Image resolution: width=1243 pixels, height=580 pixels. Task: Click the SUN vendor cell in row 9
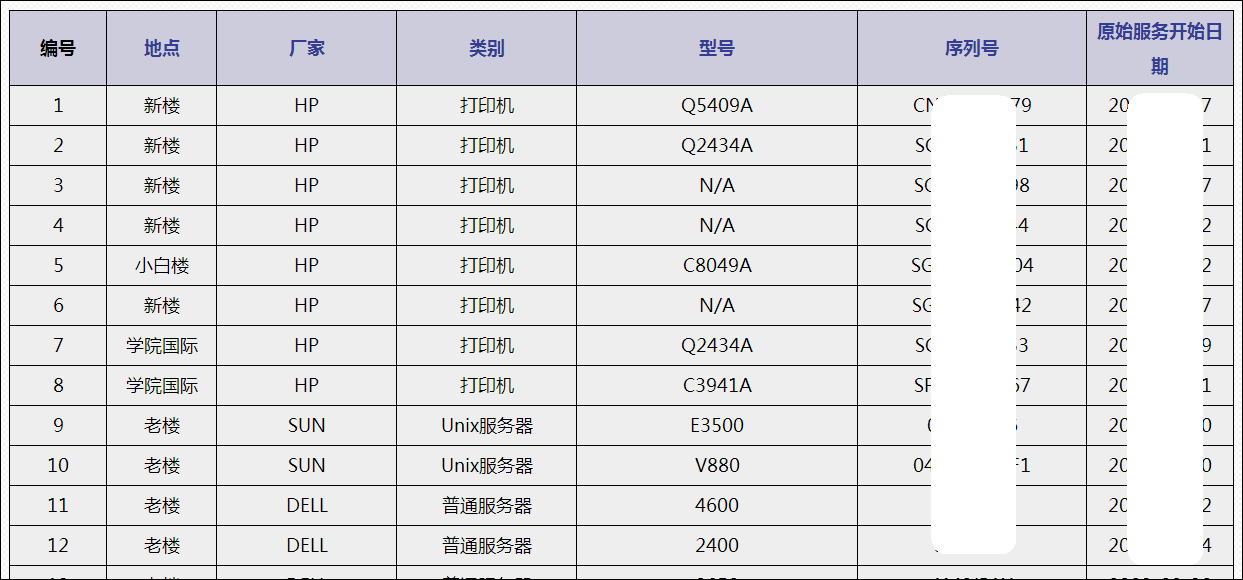pyautogui.click(x=307, y=425)
